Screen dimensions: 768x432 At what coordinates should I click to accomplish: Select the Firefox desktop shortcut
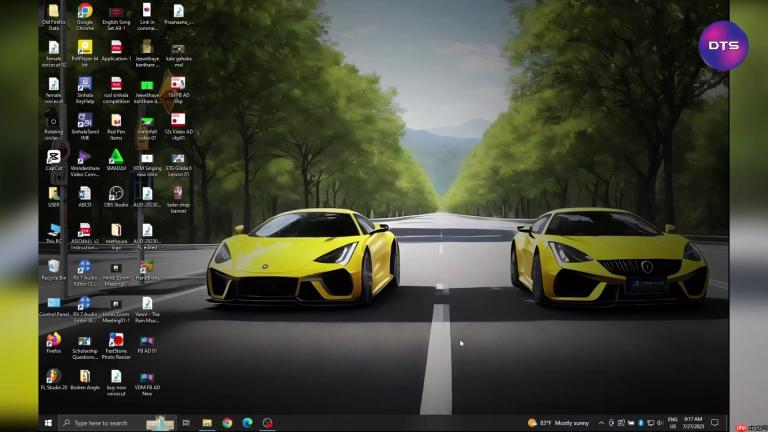(53, 343)
